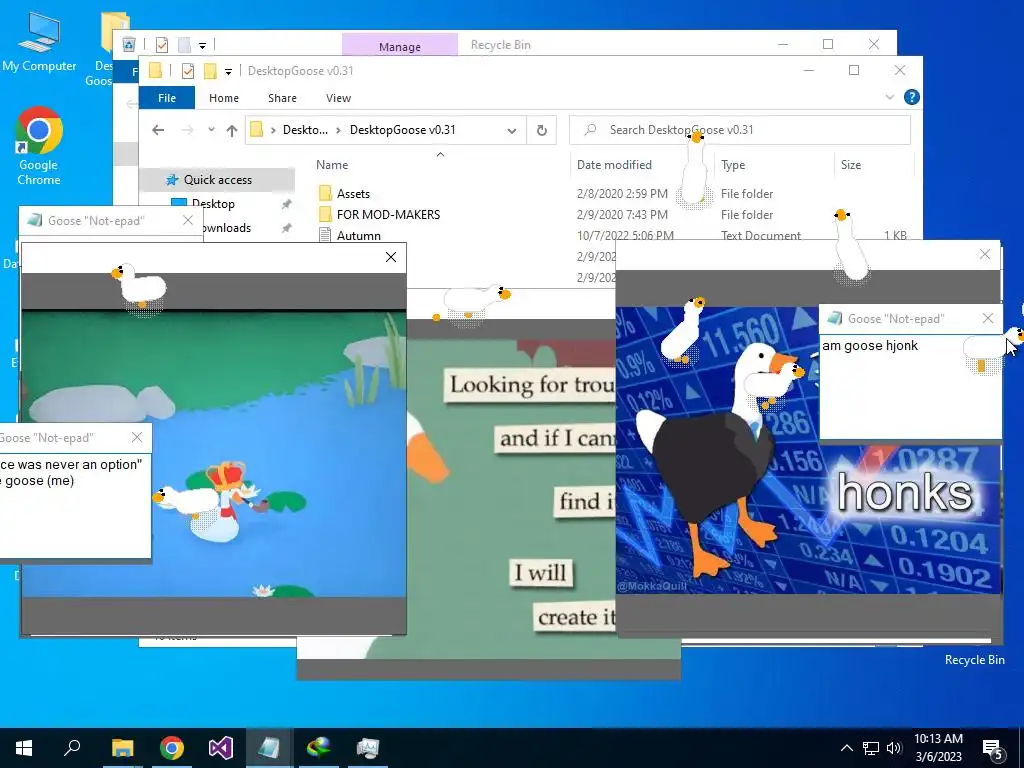
Task: Open the notification center icon
Action: pyautogui.click(x=993, y=750)
